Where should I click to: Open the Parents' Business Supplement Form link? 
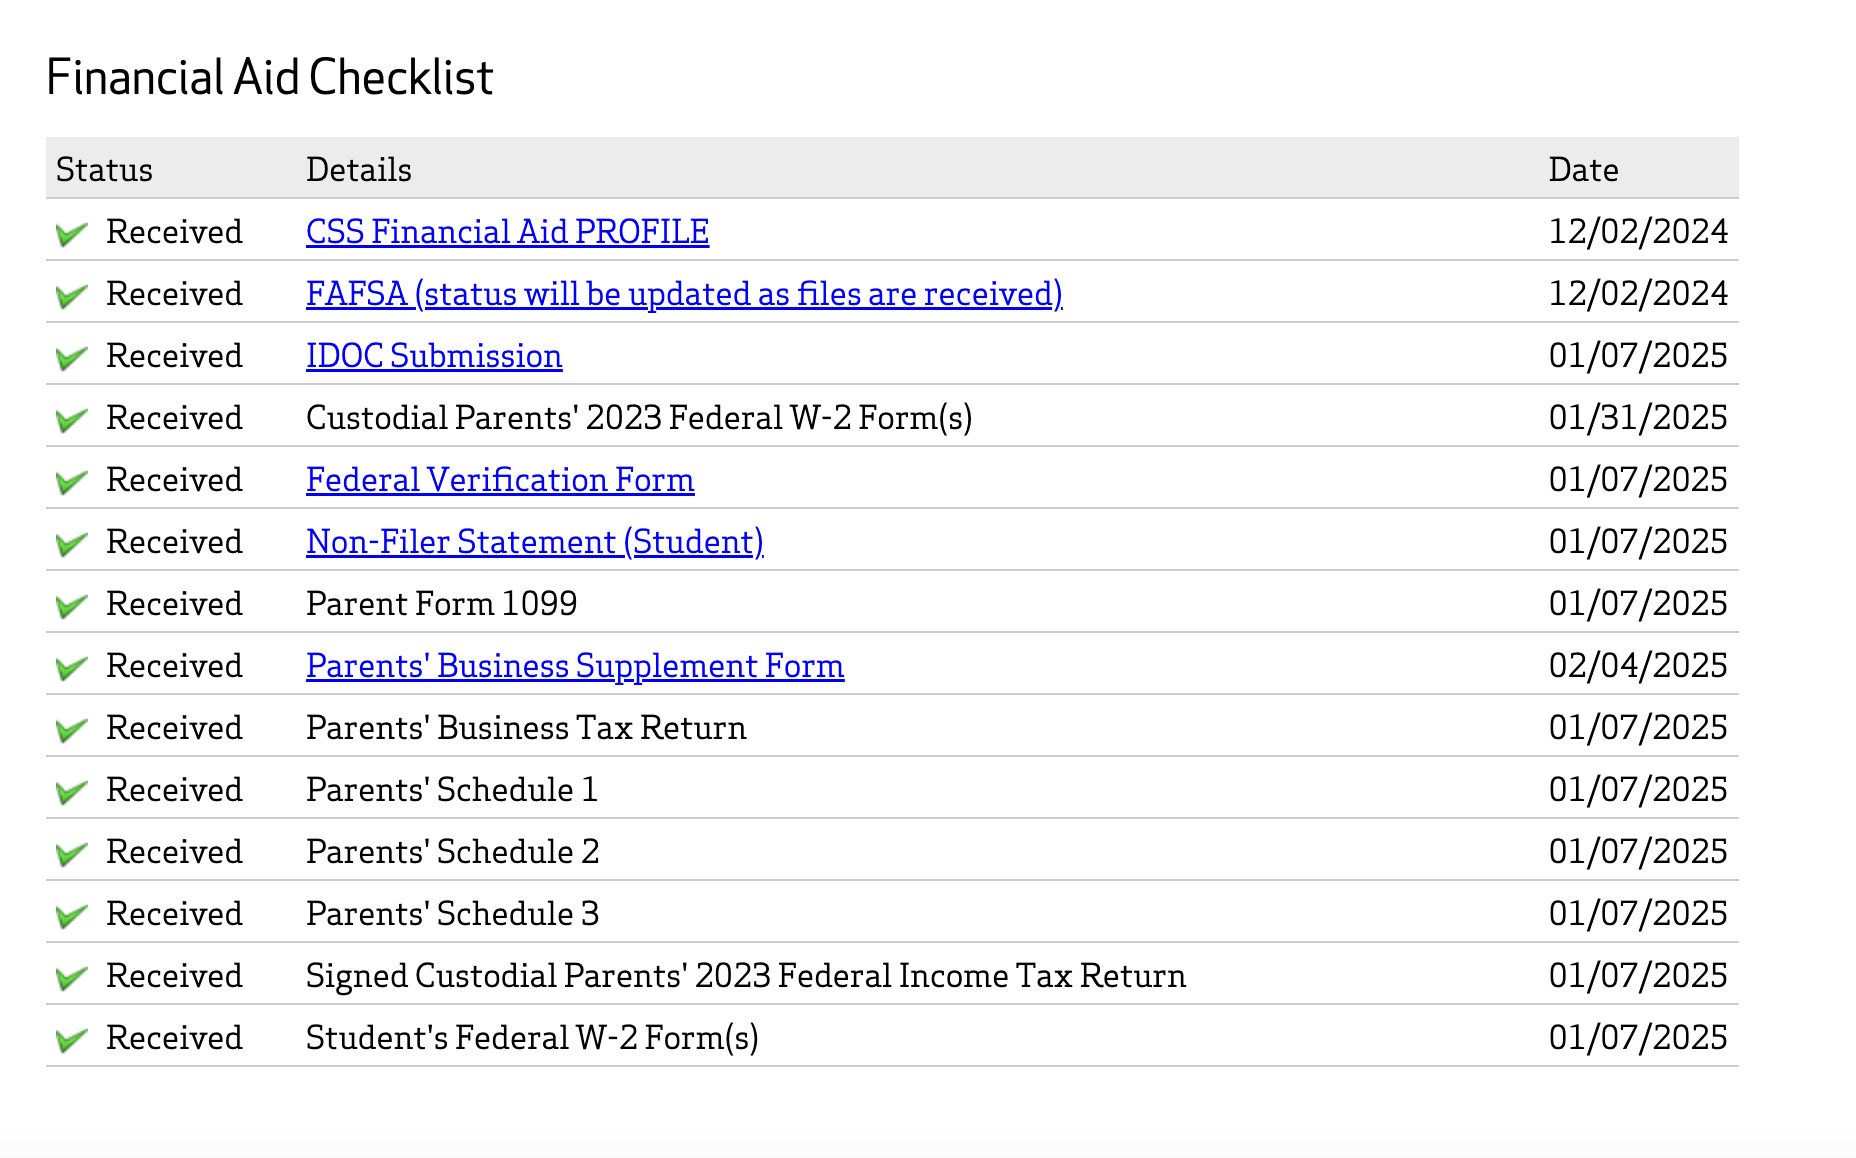[575, 666]
